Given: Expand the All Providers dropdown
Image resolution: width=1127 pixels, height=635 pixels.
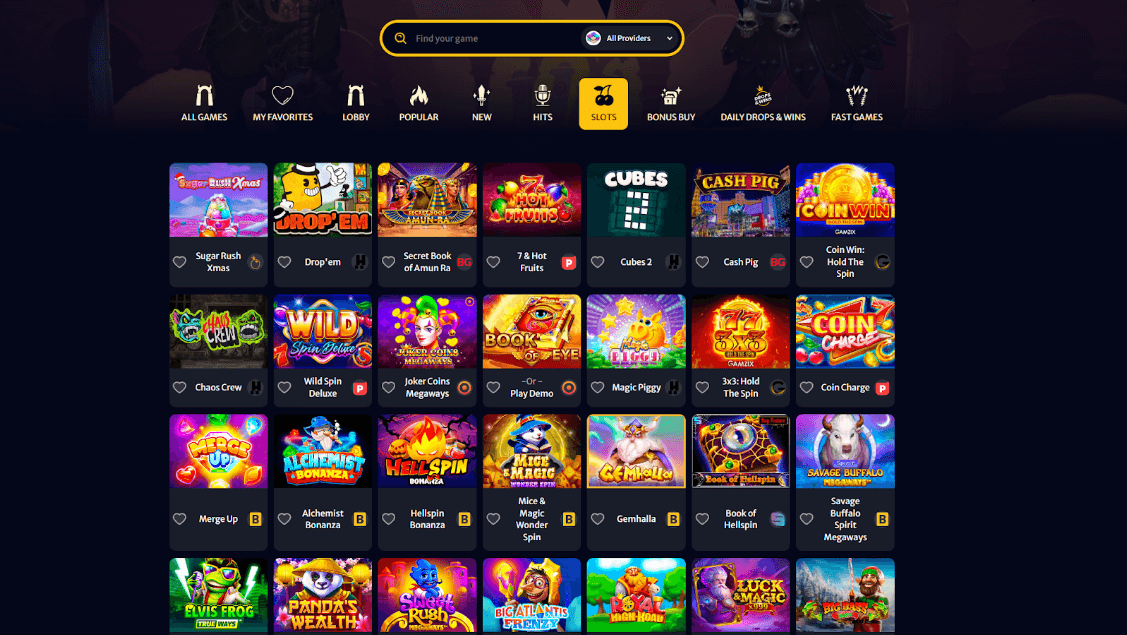Looking at the screenshot, I should (630, 38).
